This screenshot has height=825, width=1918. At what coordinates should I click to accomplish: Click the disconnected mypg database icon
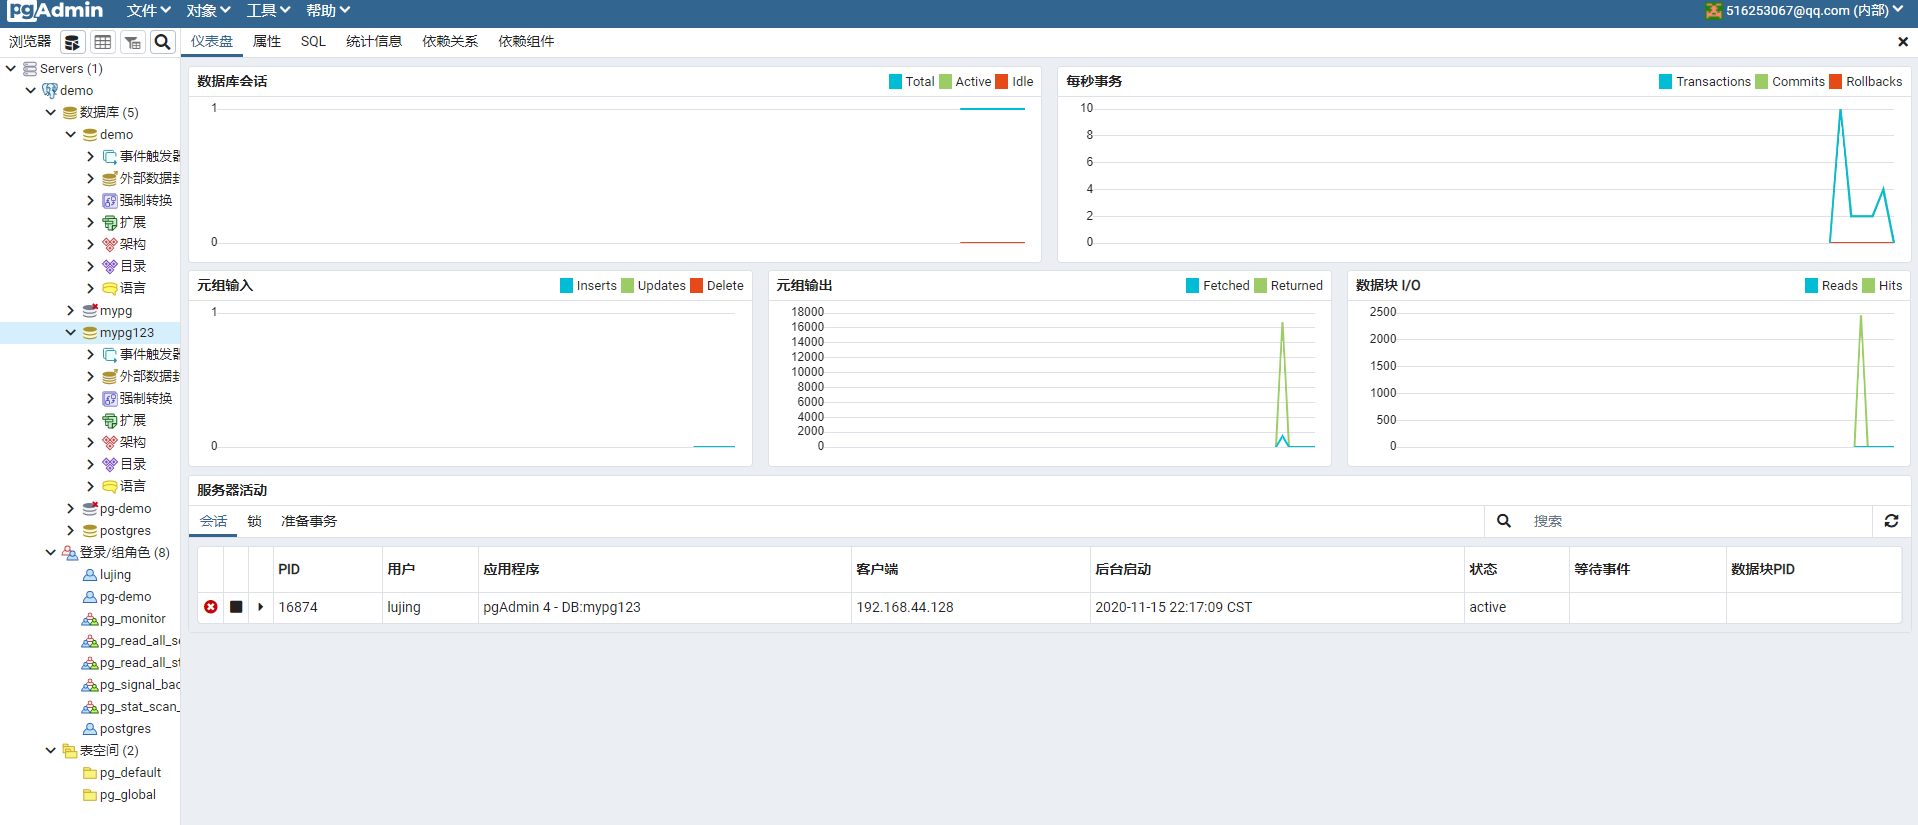click(90, 311)
